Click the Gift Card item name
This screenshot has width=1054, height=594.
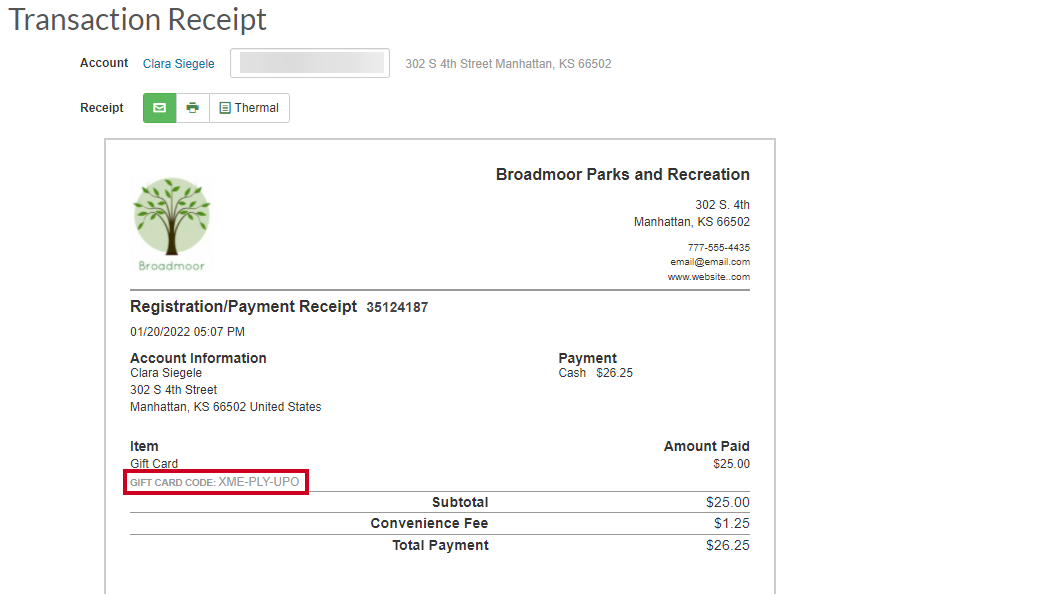[154, 464]
